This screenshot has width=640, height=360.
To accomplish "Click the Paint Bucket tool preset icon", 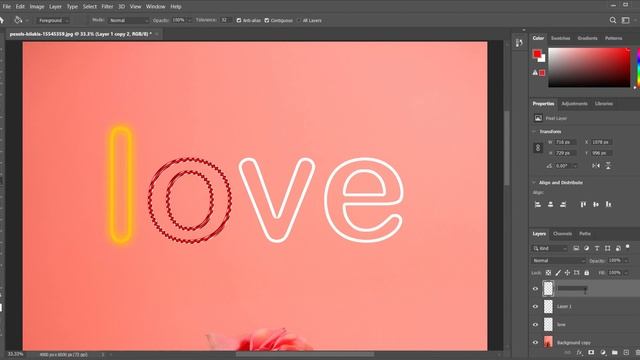I will [18, 20].
